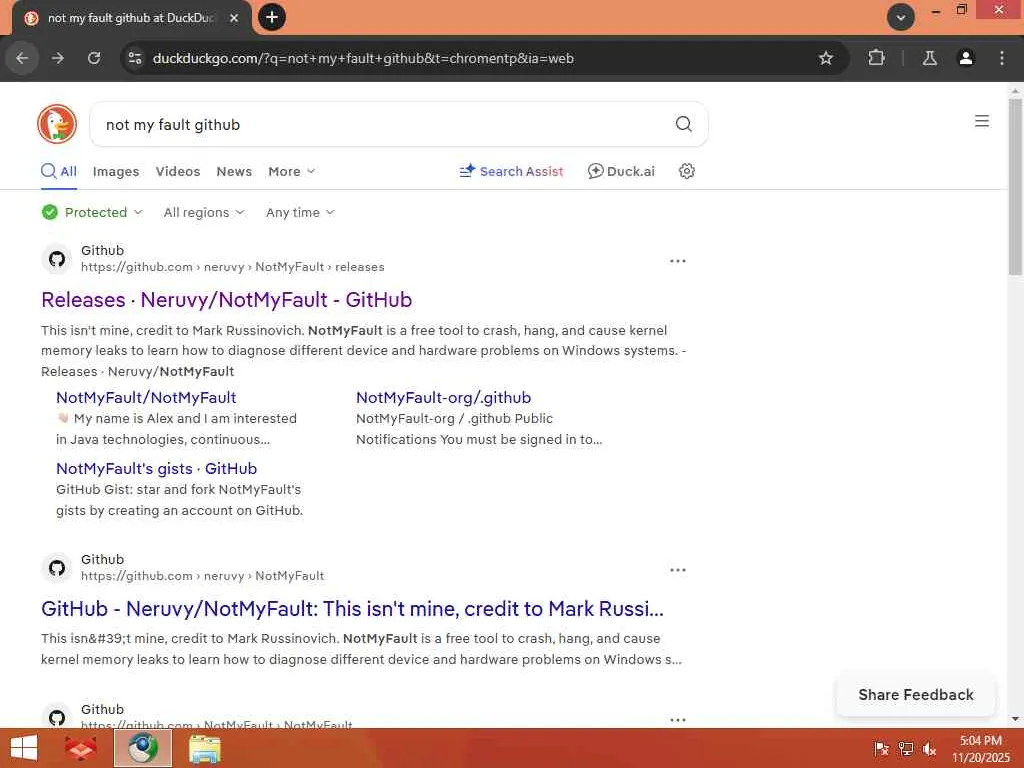
Task: Switch to Videos tab
Action: (x=178, y=171)
